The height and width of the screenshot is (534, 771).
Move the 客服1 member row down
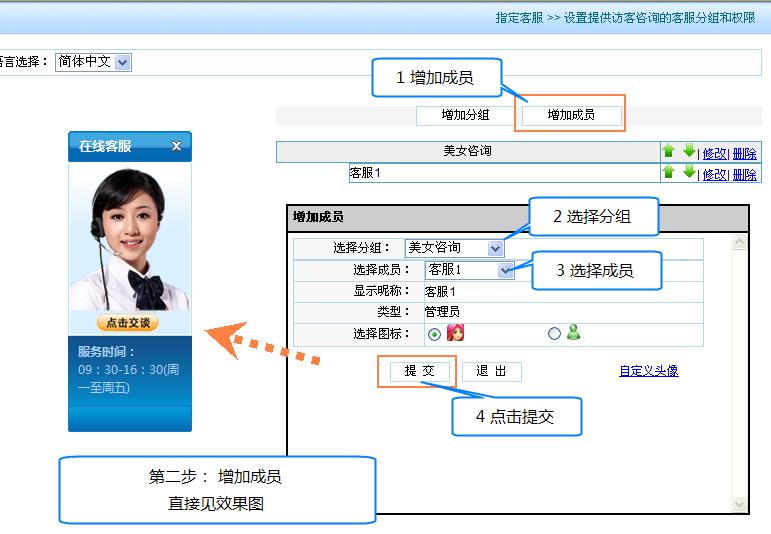coord(688,172)
